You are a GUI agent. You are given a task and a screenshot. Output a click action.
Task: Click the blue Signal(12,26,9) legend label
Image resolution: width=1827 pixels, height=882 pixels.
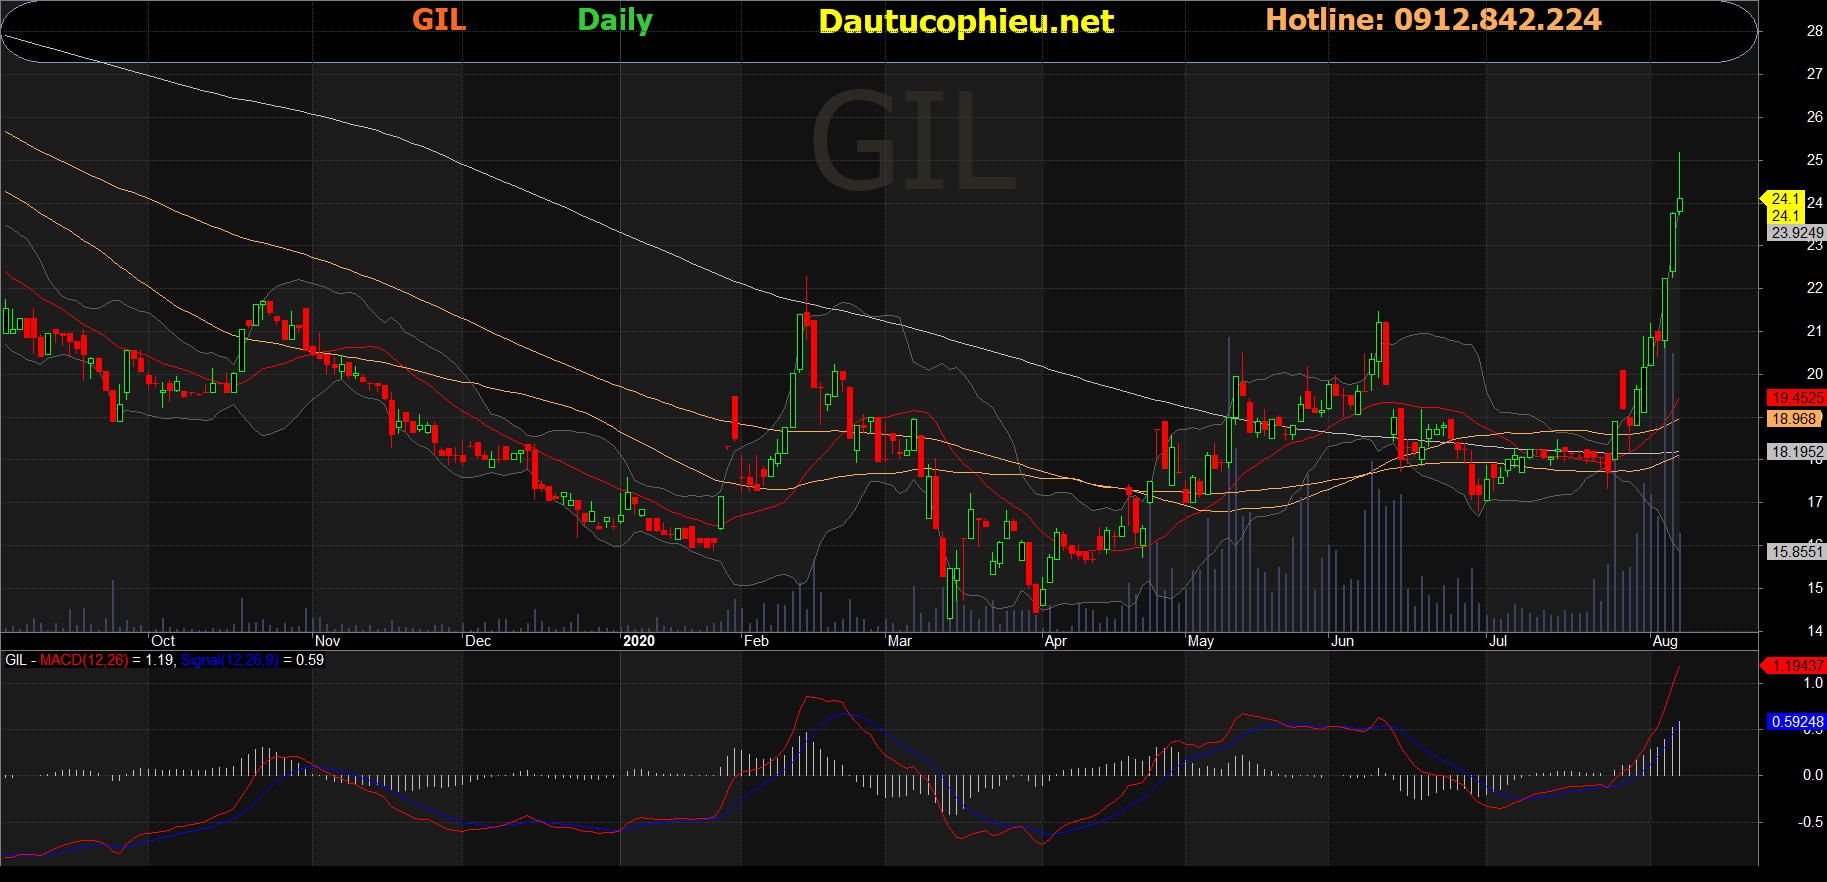pyautogui.click(x=229, y=660)
